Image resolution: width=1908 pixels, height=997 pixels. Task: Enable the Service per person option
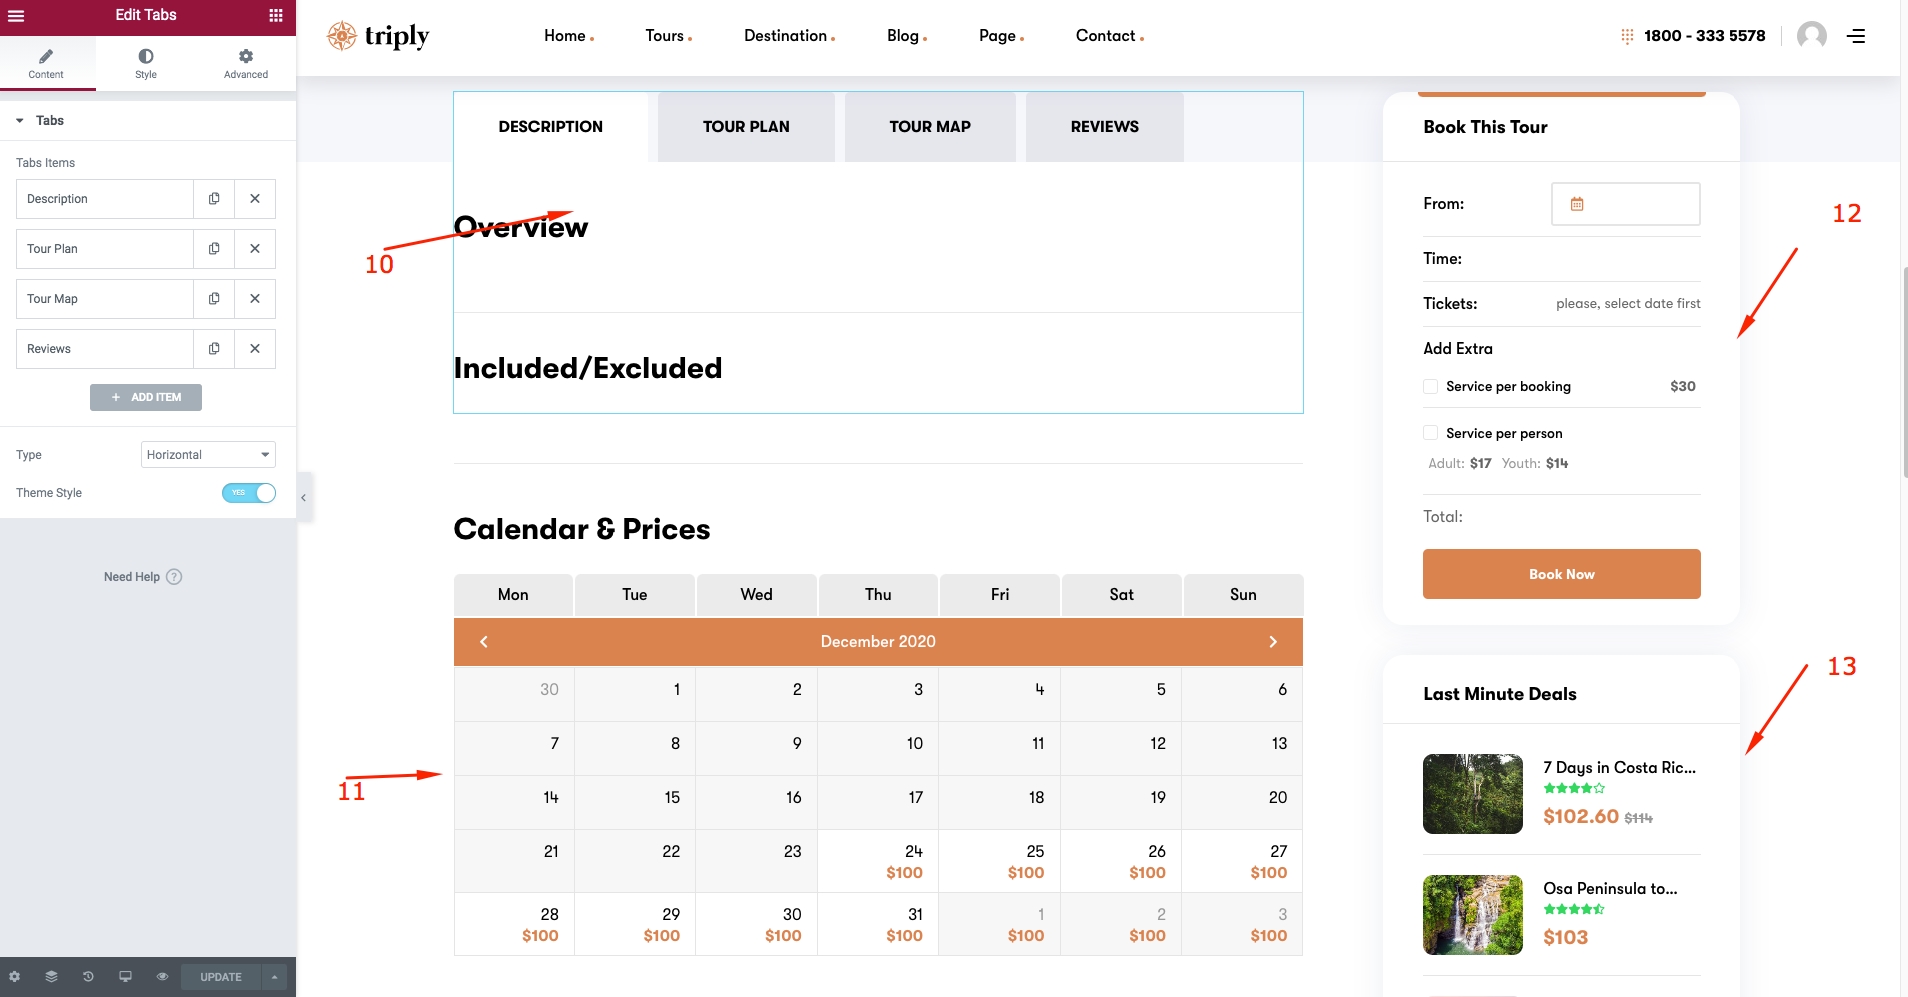[x=1430, y=433]
